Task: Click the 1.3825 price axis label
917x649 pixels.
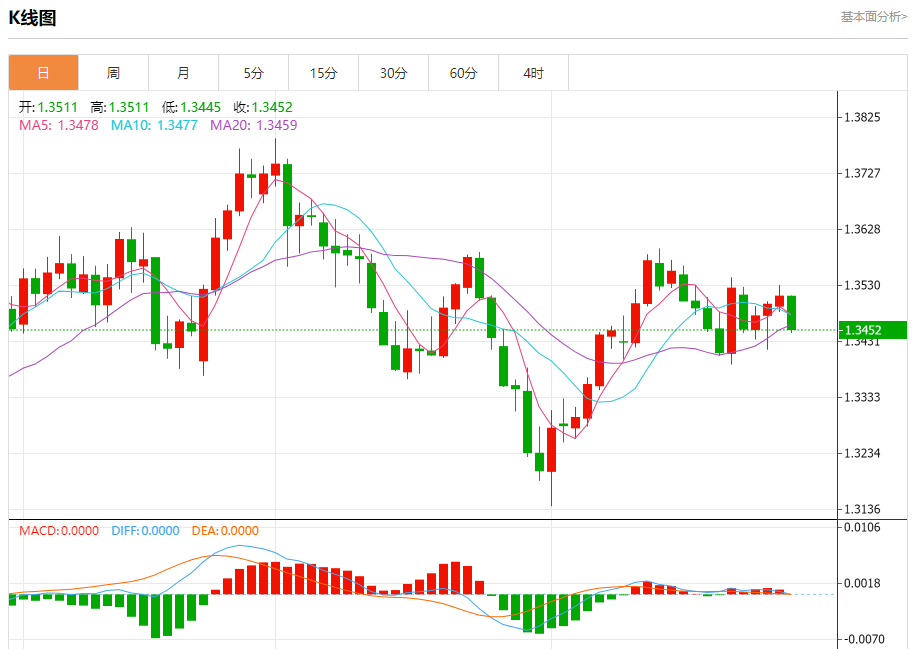Action: coord(862,118)
